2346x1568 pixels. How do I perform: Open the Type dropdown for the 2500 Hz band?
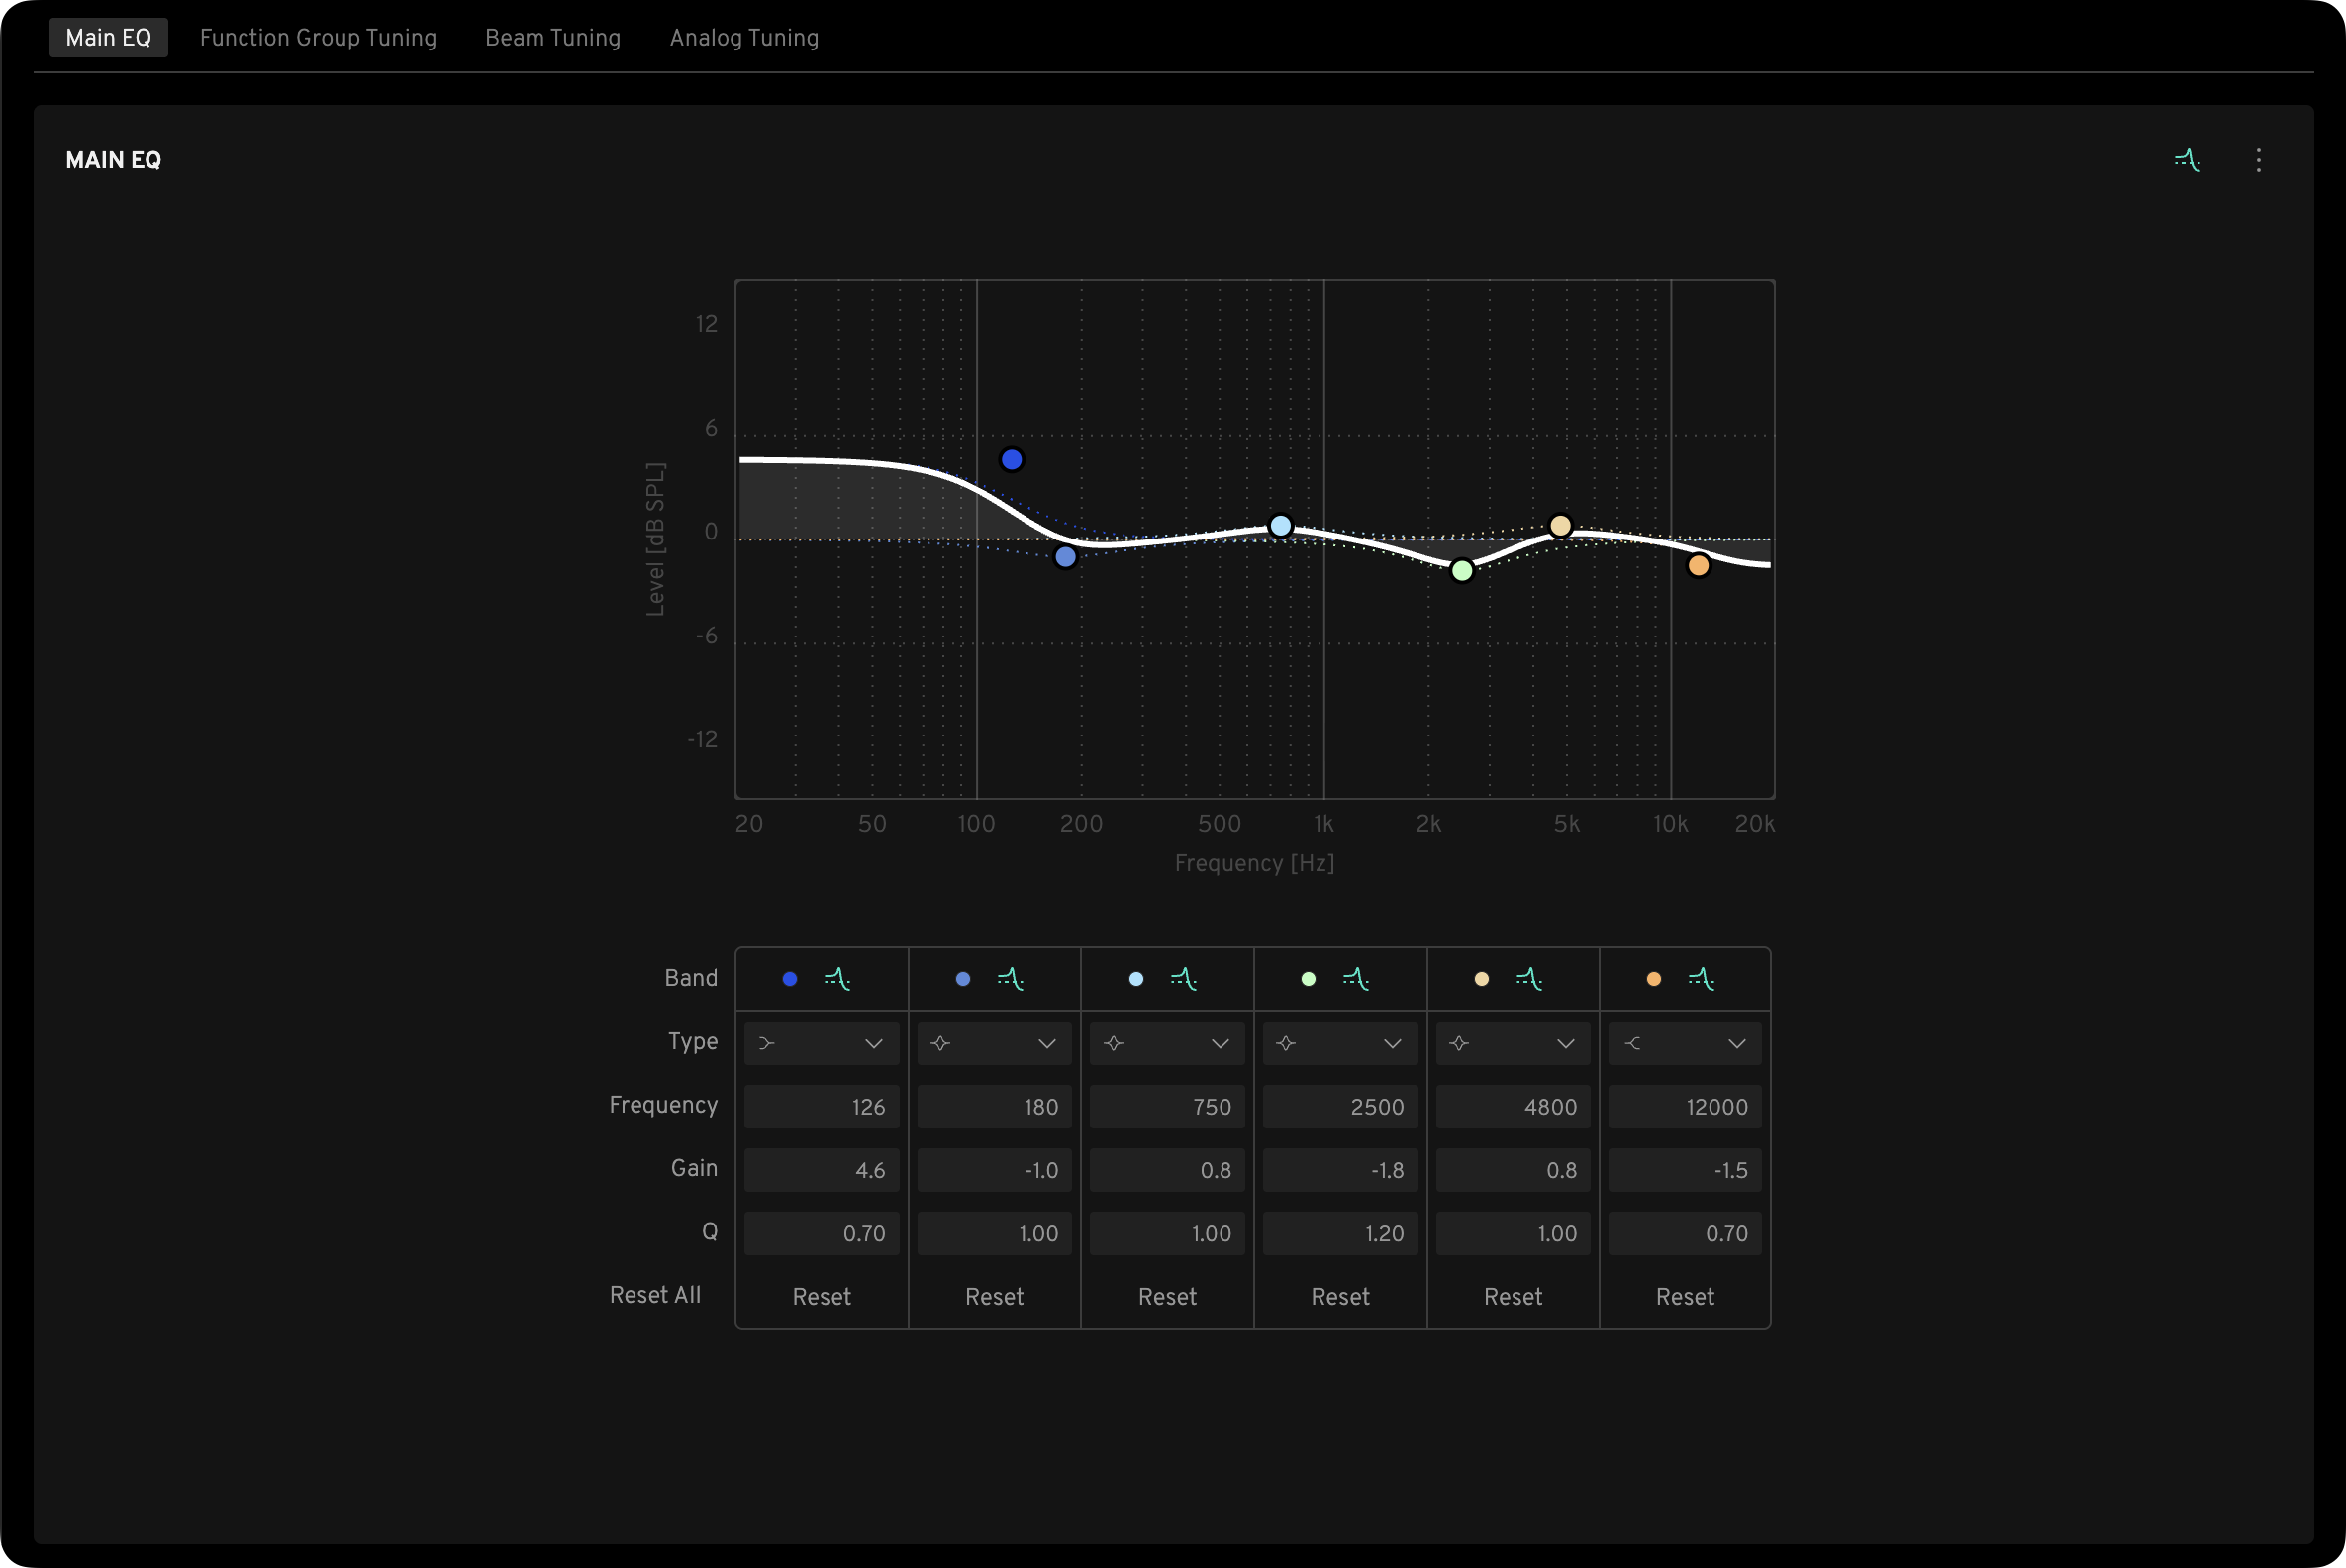point(1340,1043)
